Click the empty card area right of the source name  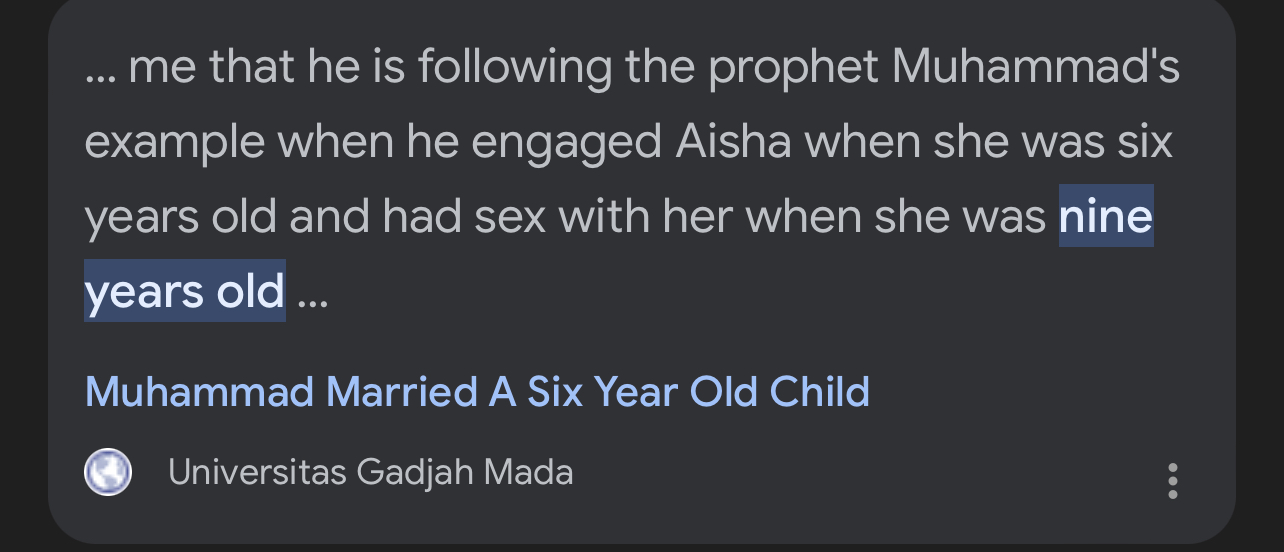pos(860,473)
